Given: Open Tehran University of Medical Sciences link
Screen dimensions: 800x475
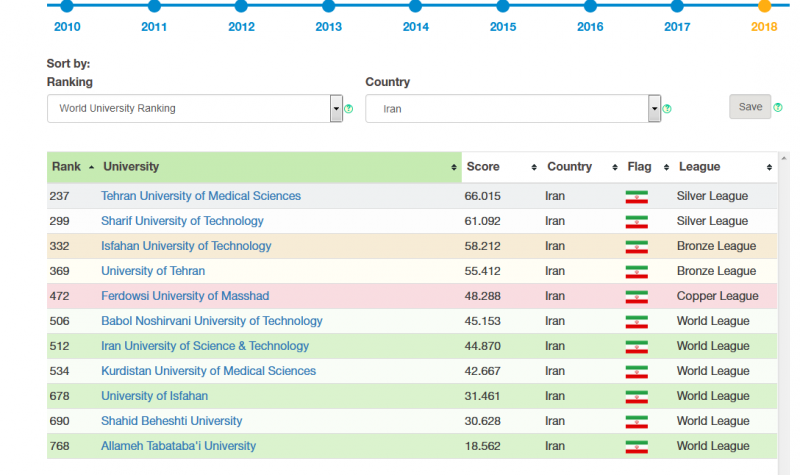Looking at the screenshot, I should coord(201,196).
